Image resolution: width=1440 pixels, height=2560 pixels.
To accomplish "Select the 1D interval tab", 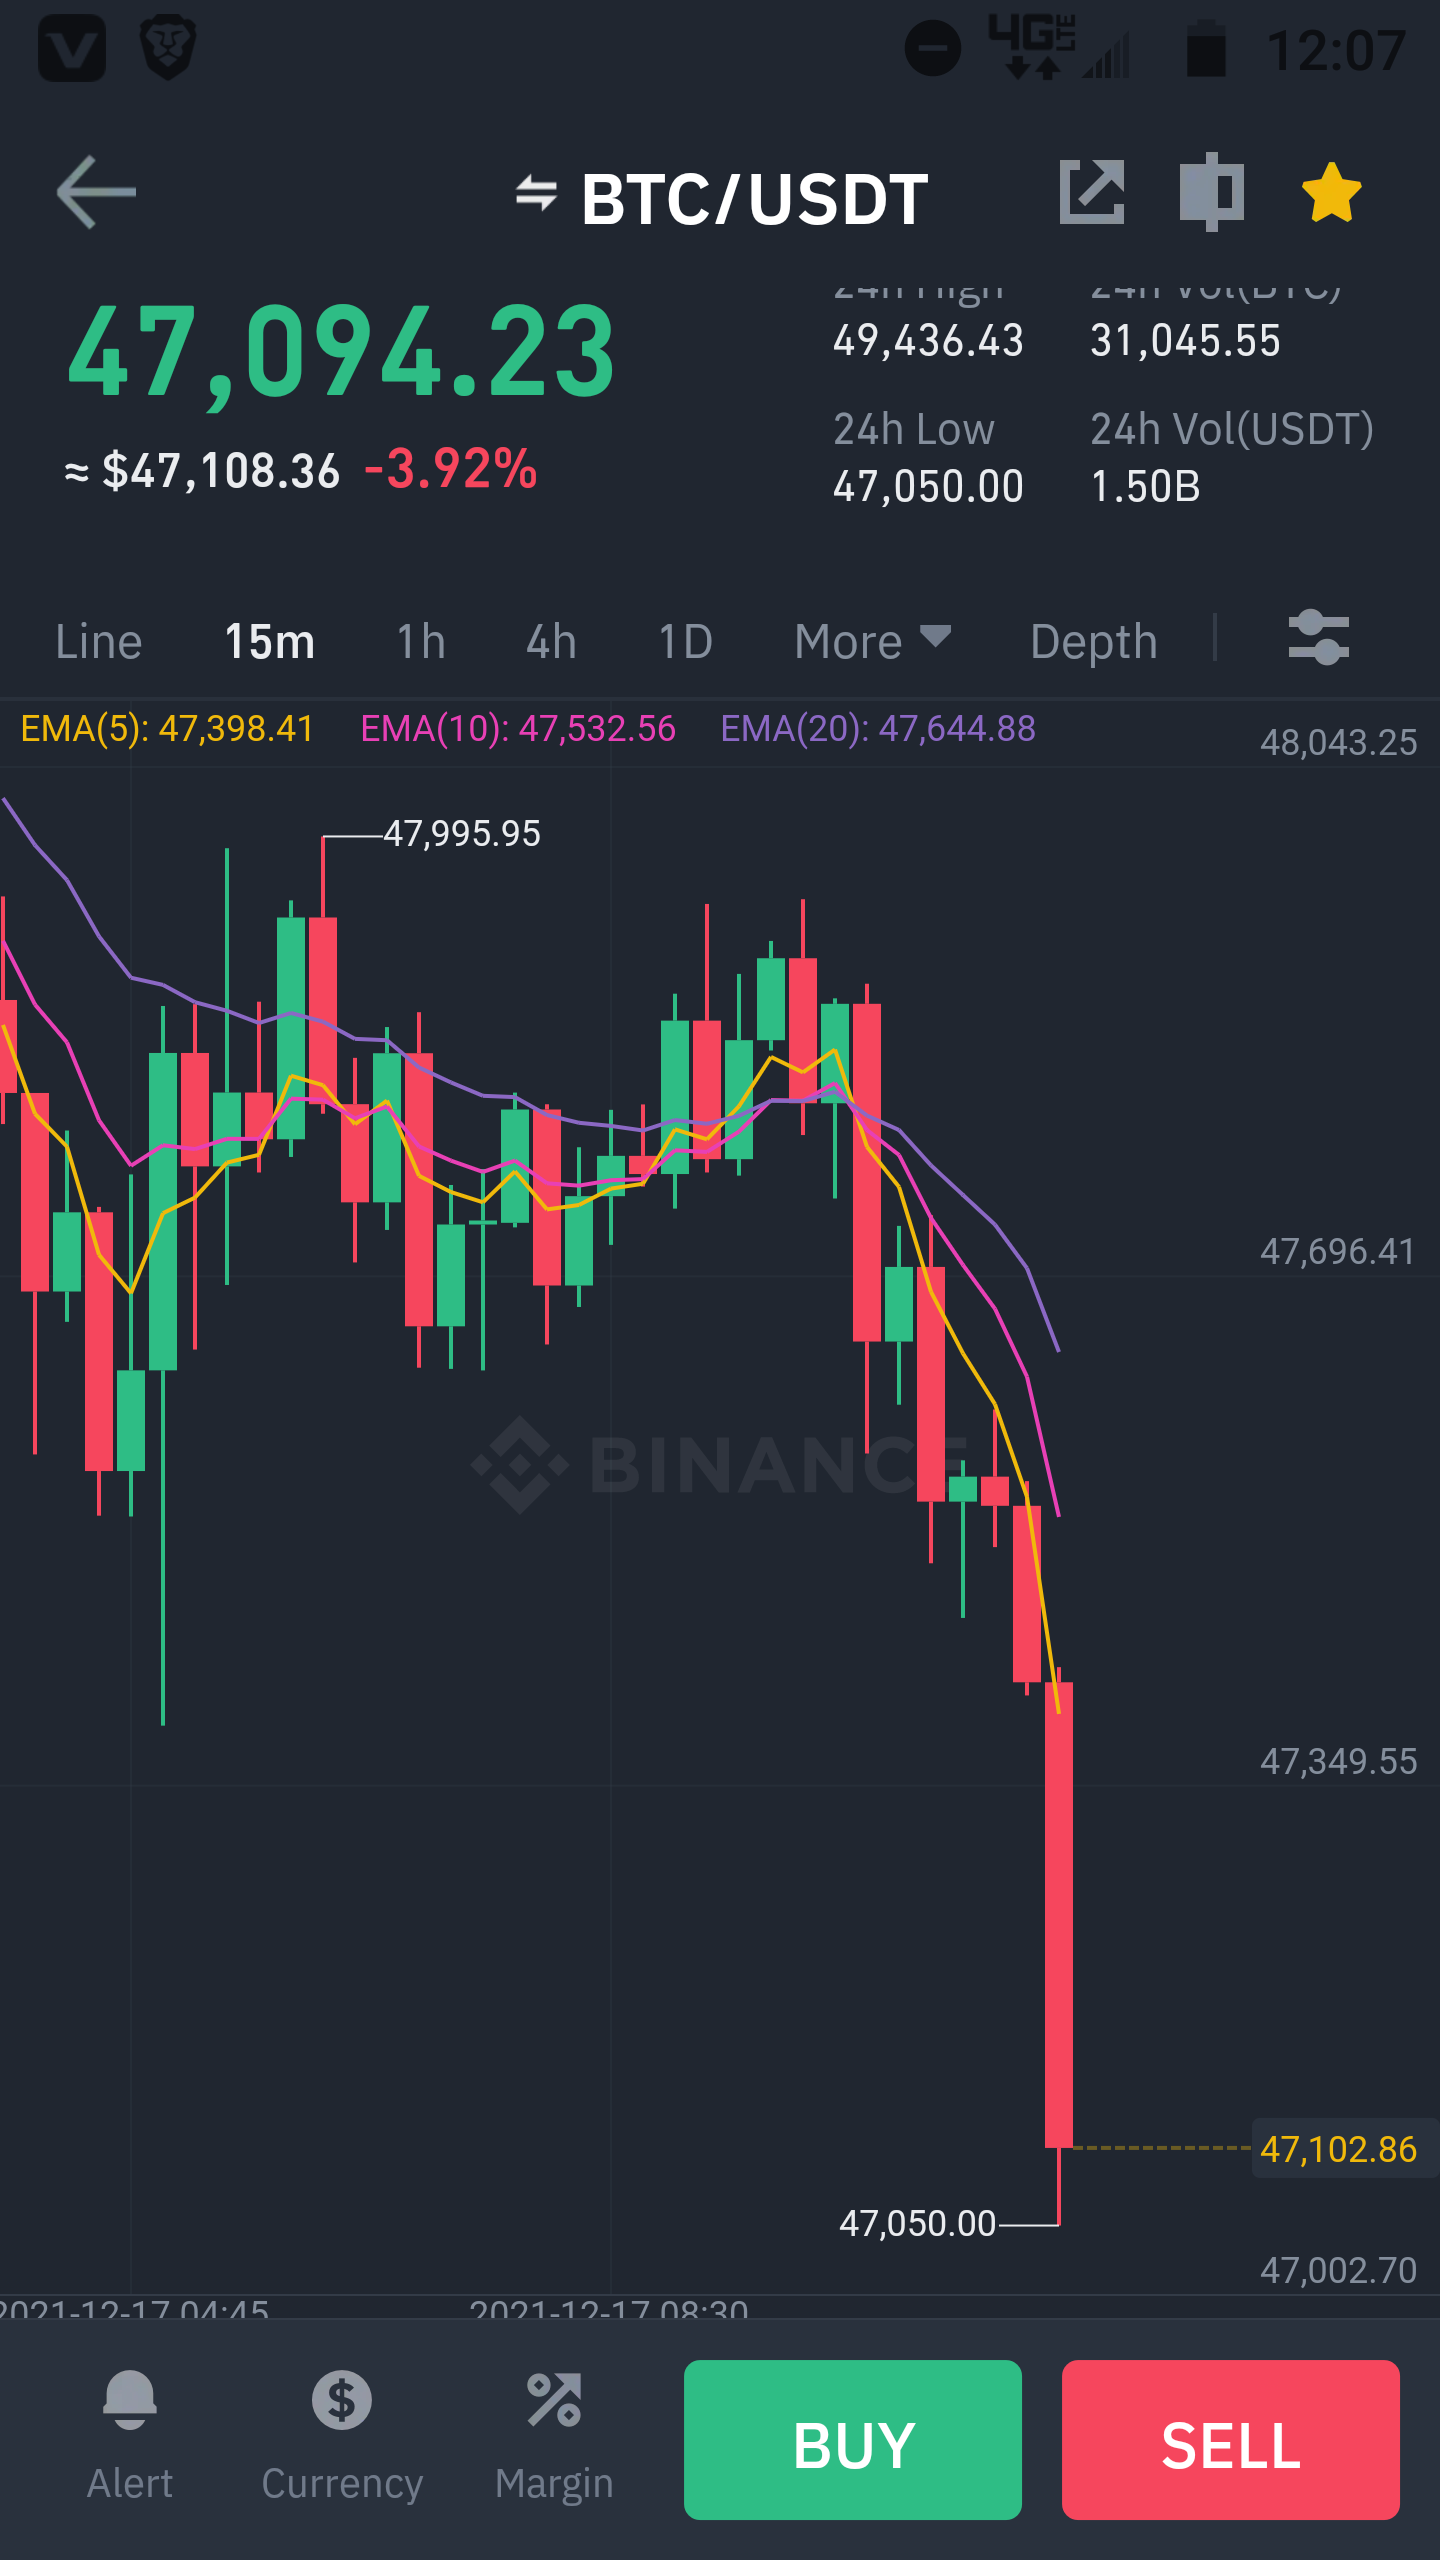I will 686,641.
